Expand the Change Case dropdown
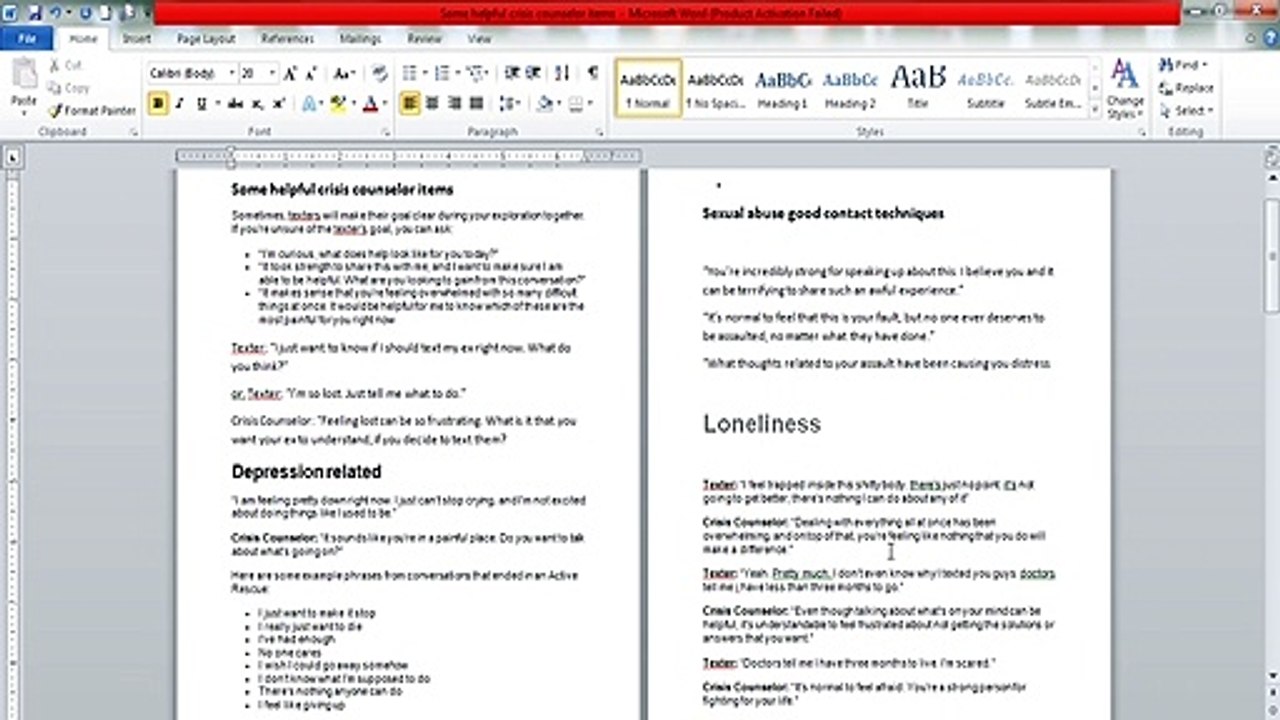 tap(344, 74)
